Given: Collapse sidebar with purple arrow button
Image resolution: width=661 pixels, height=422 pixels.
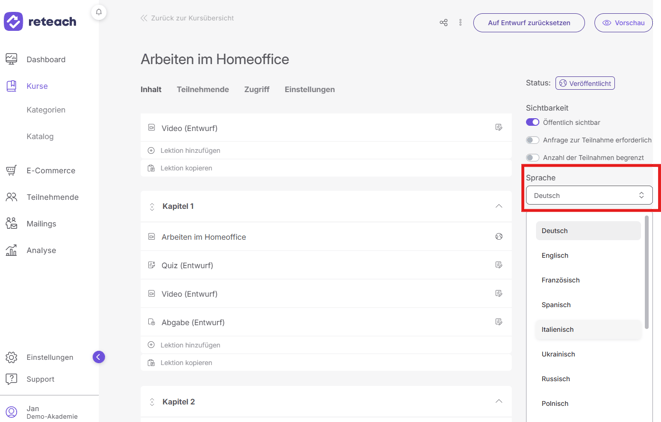Looking at the screenshot, I should point(98,357).
